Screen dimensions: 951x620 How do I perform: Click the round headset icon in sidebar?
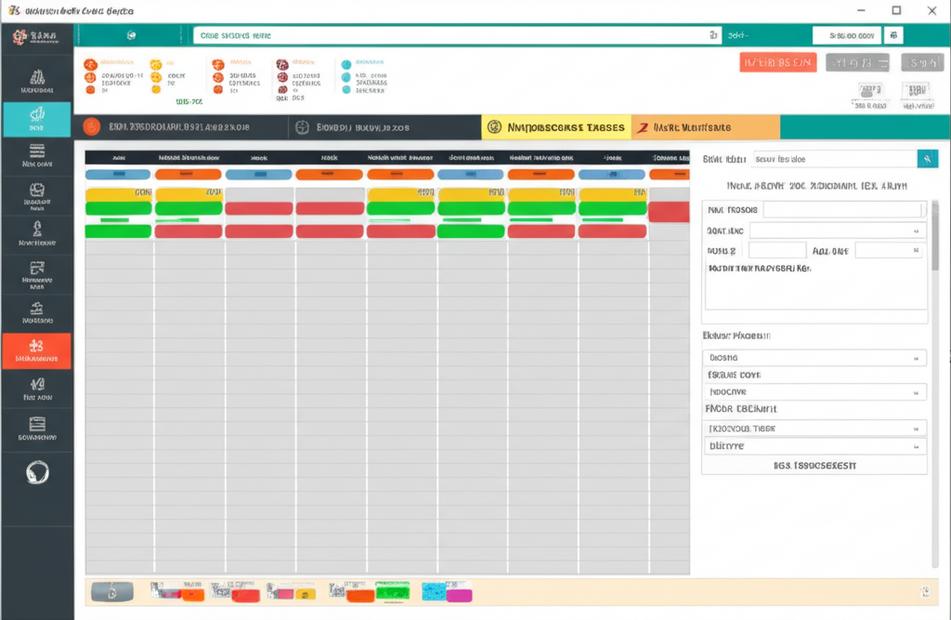(x=37, y=473)
